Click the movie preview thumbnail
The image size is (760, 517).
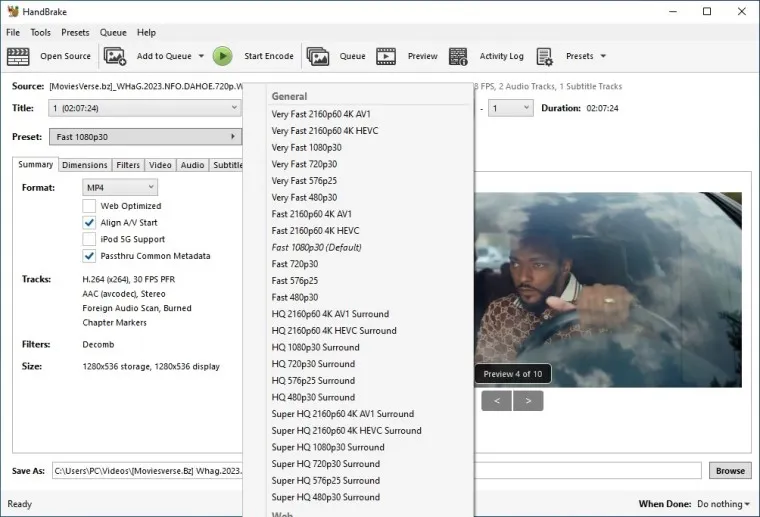coord(608,290)
